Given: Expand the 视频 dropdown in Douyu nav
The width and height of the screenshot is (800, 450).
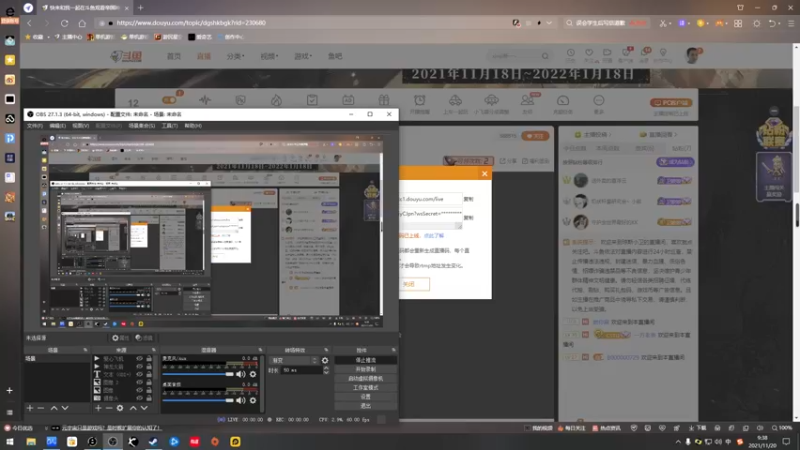Looking at the screenshot, I should 269,56.
